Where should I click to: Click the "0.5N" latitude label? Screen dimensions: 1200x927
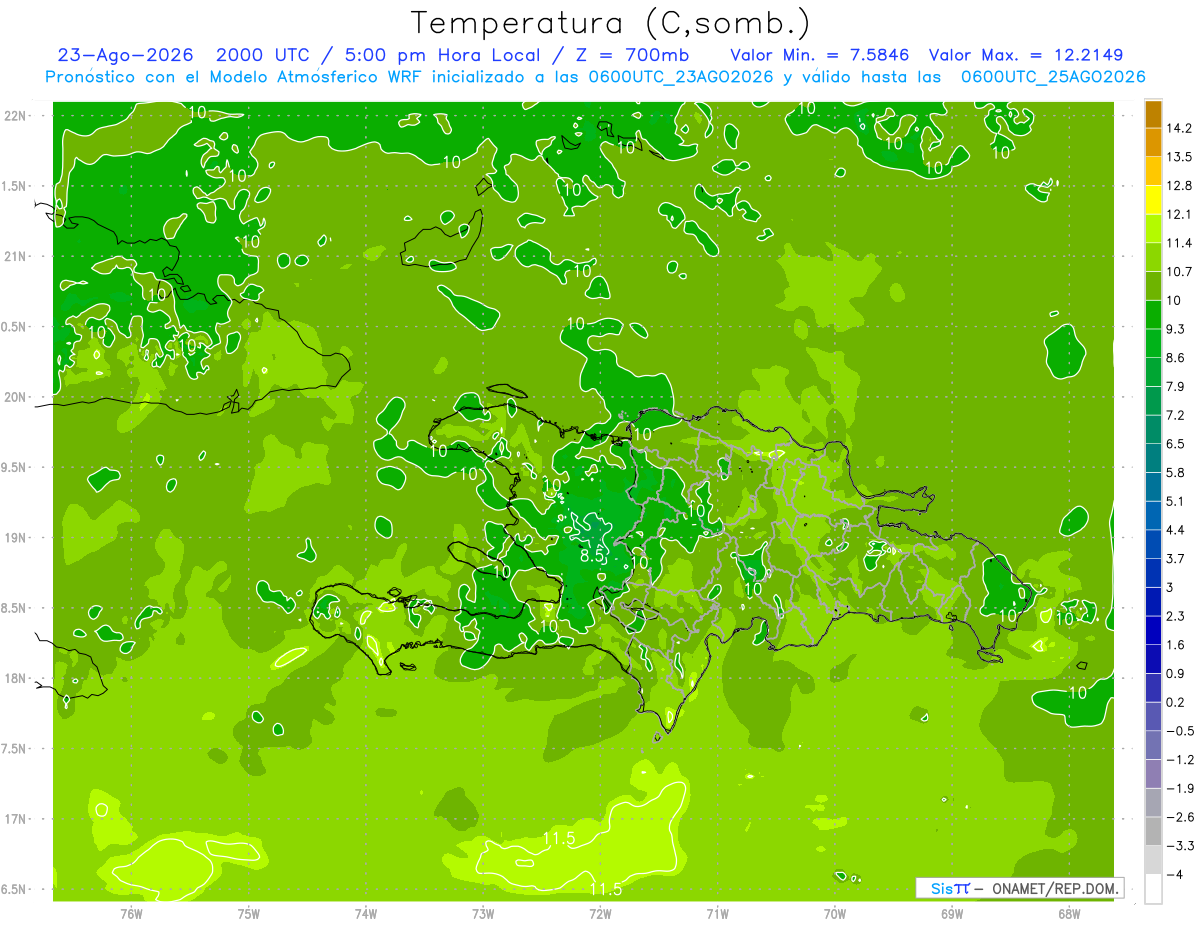coord(15,327)
